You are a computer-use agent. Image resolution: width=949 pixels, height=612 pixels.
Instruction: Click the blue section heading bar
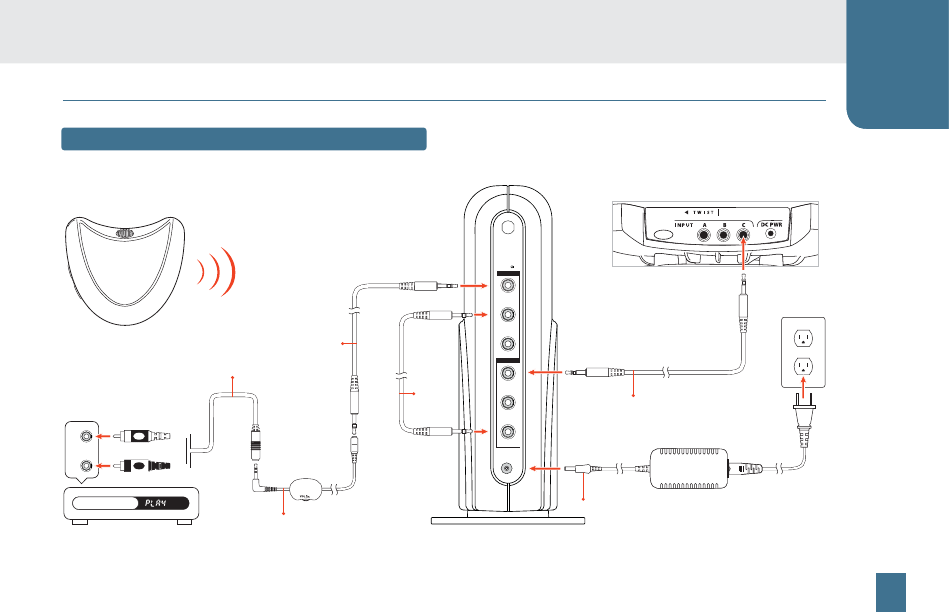pos(244,139)
